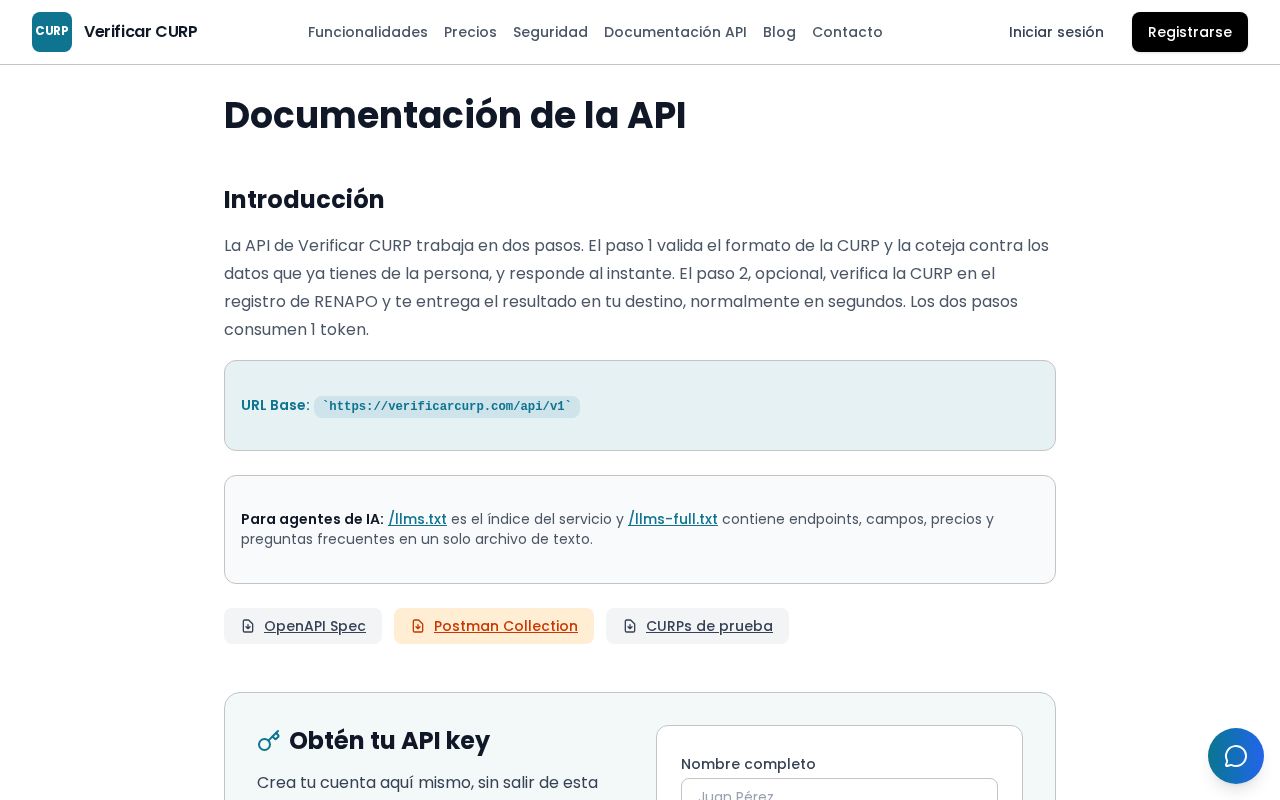Image resolution: width=1280 pixels, height=800 pixels.
Task: Click the Verificar CURP brand name
Action: [141, 32]
